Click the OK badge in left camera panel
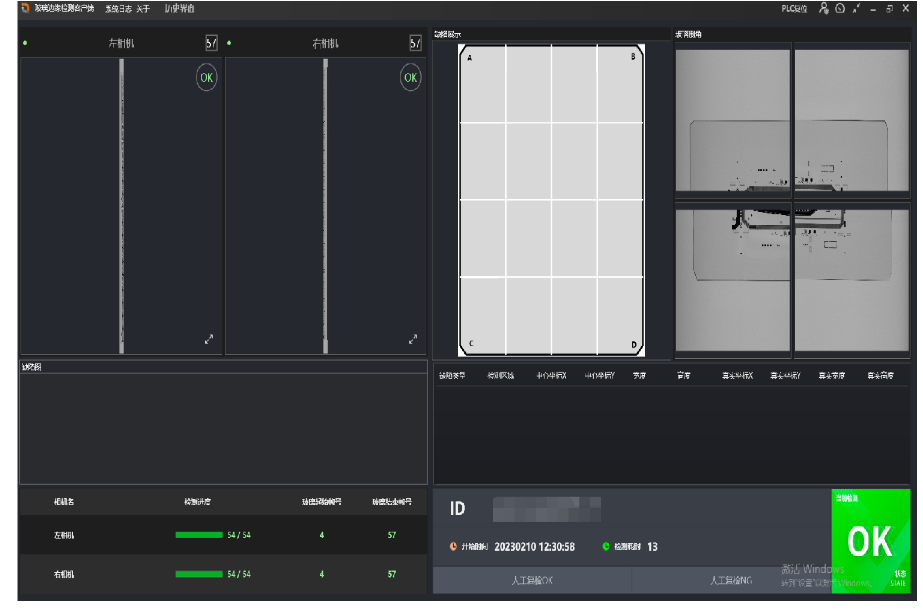This screenshot has width=923, height=610. [x=206, y=78]
